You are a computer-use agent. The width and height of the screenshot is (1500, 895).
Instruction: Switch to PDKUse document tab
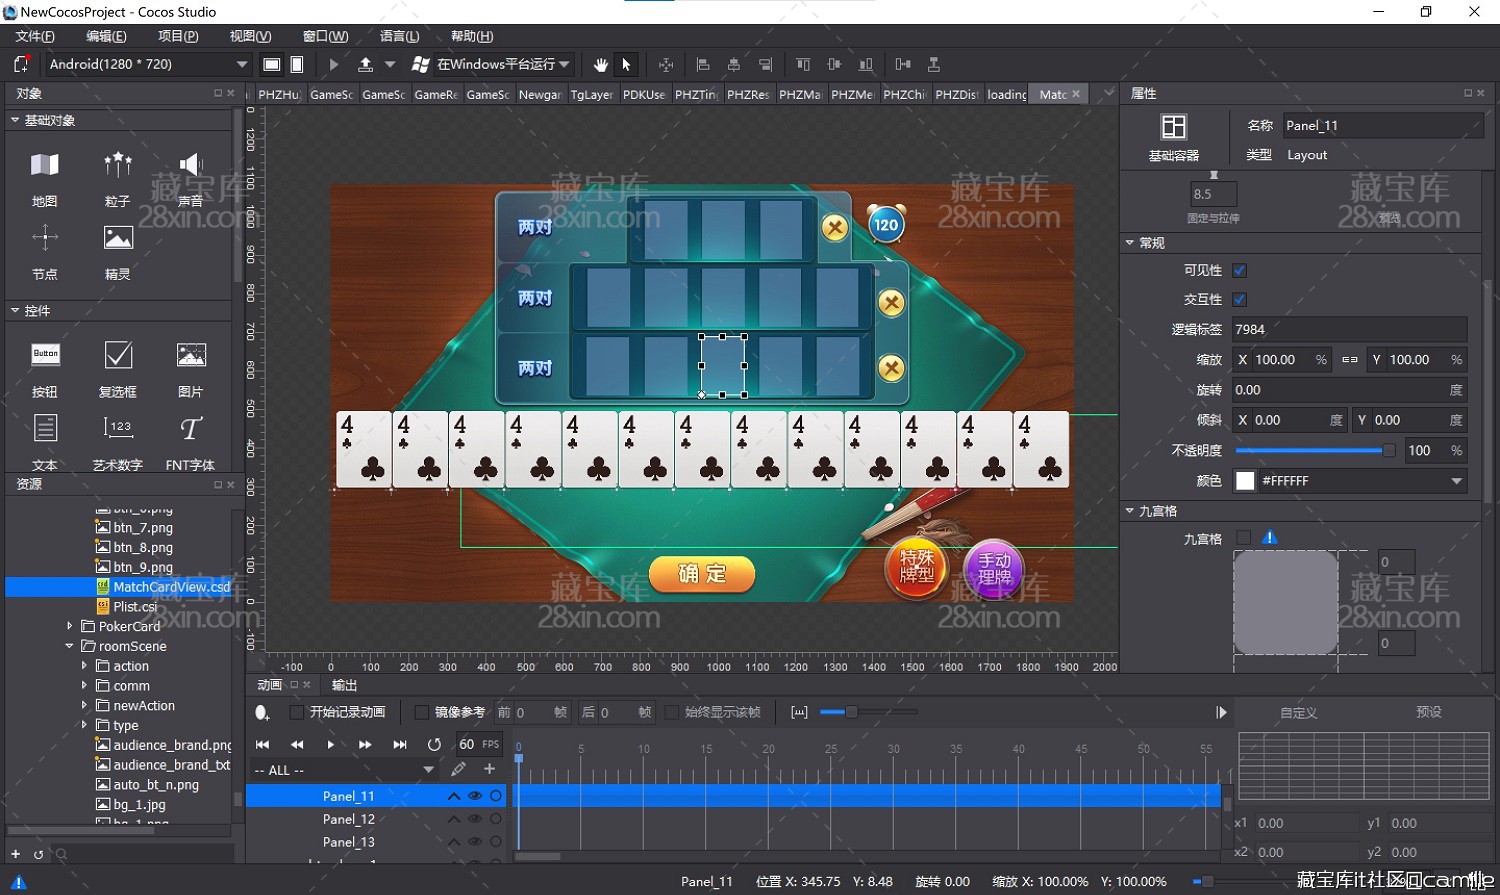644,94
